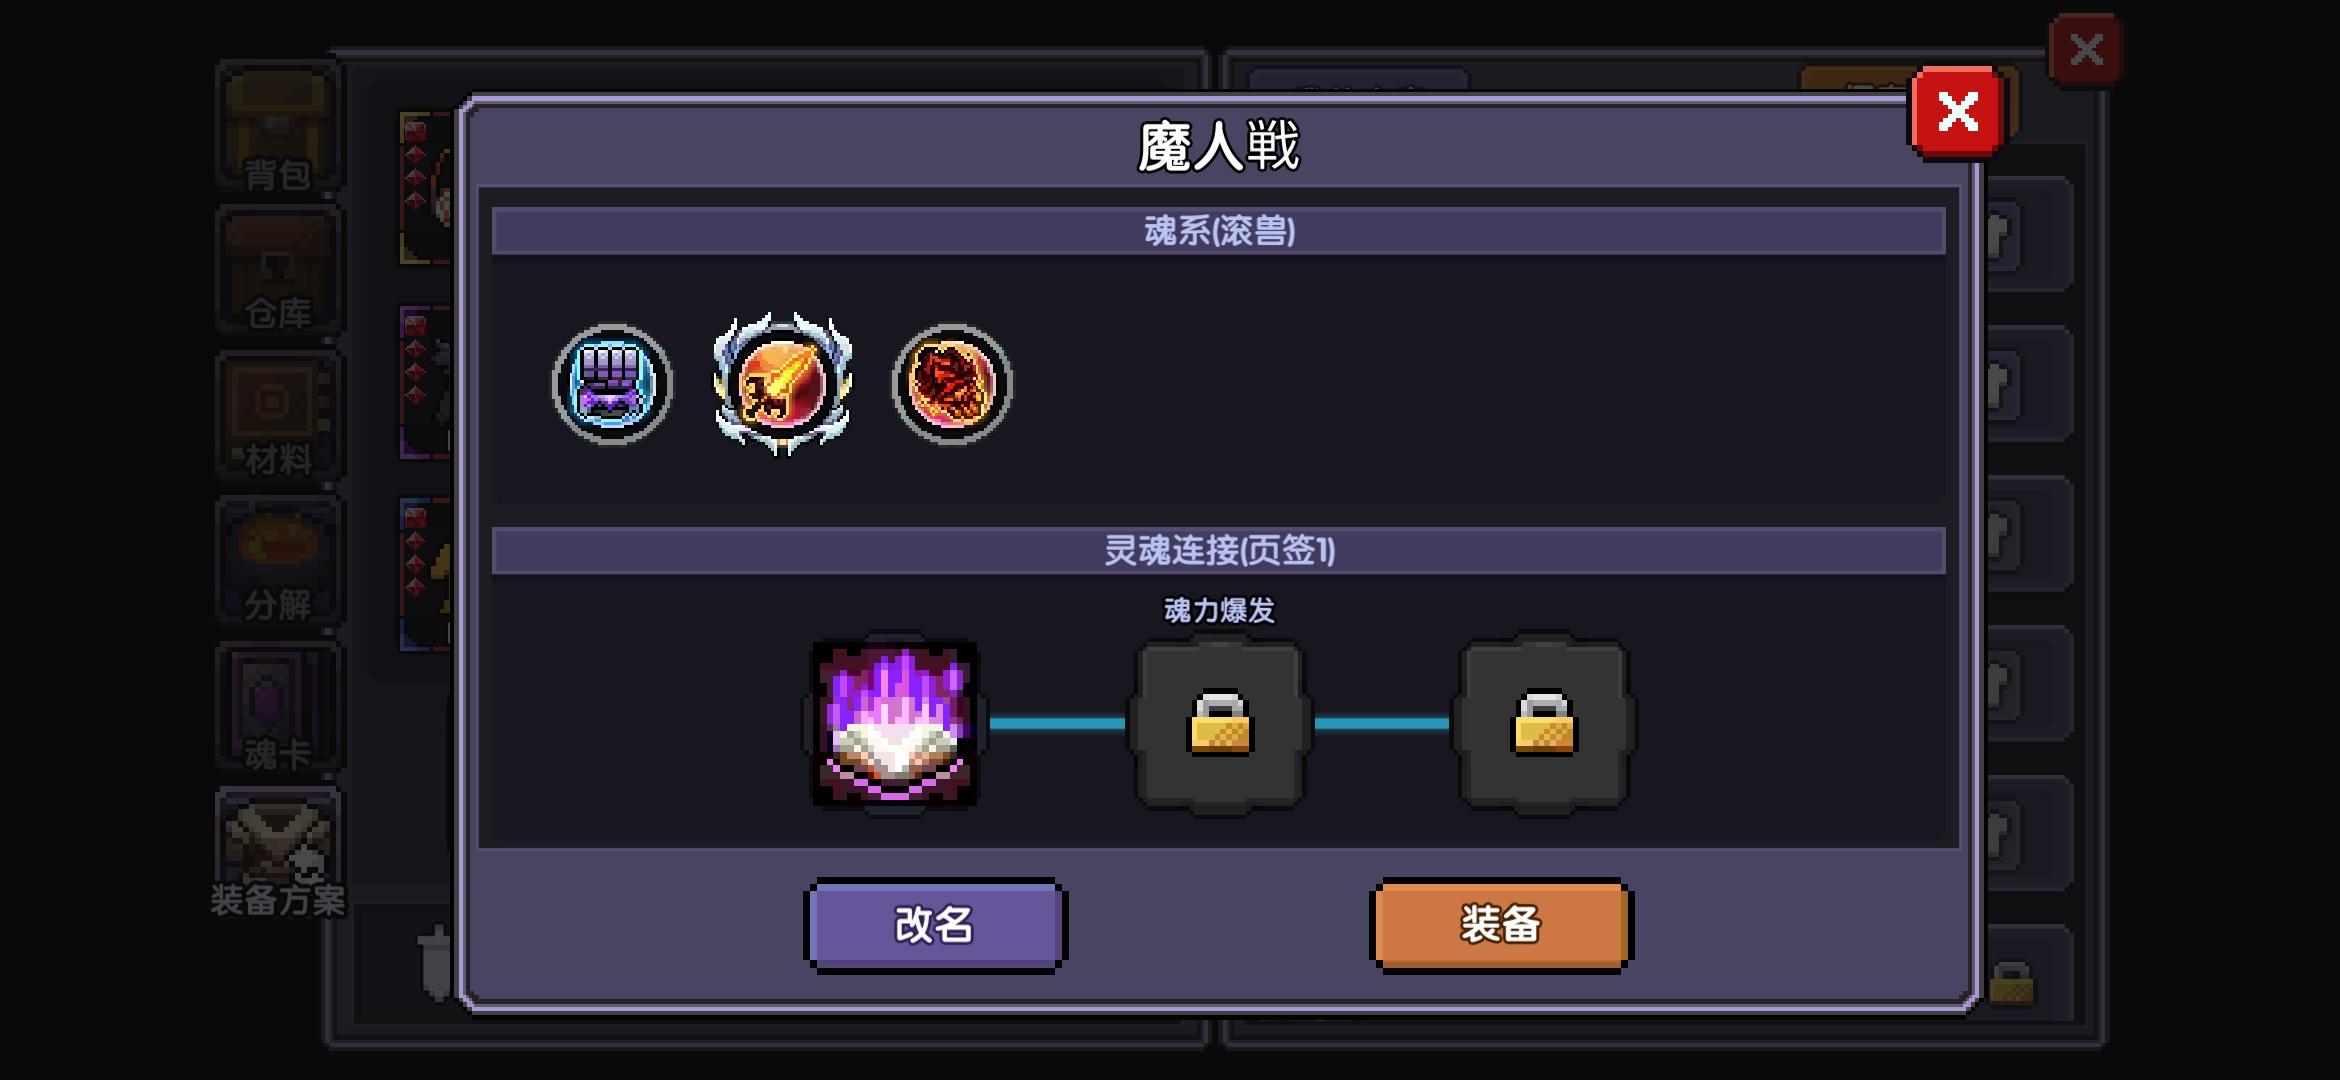Click the 魂力爆发 label above locked slot

coord(1219,610)
